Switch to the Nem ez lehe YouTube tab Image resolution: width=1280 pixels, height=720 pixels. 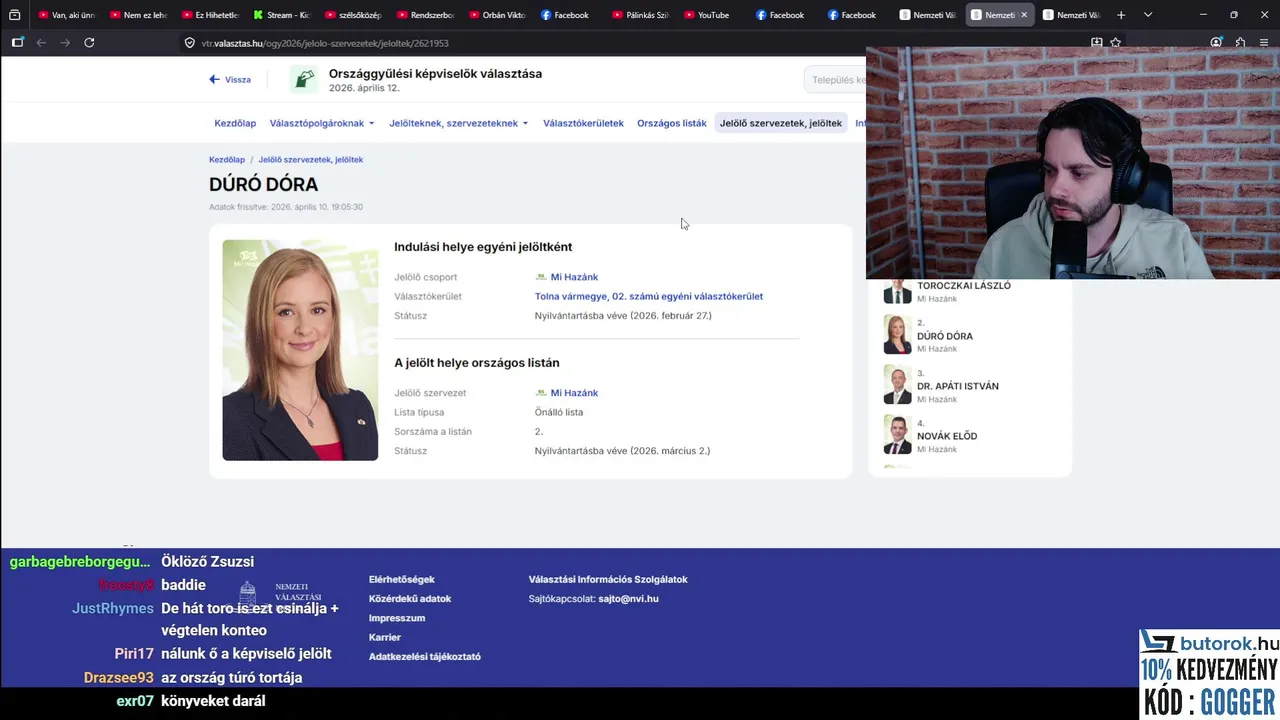[137, 15]
